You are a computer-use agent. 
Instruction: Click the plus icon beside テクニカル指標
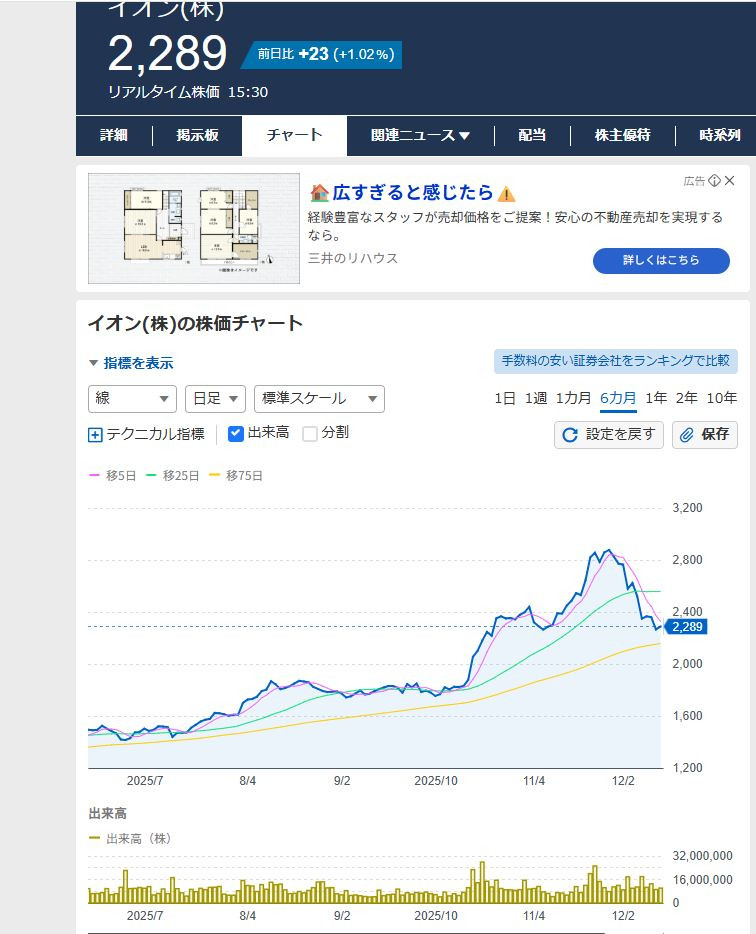tap(95, 435)
